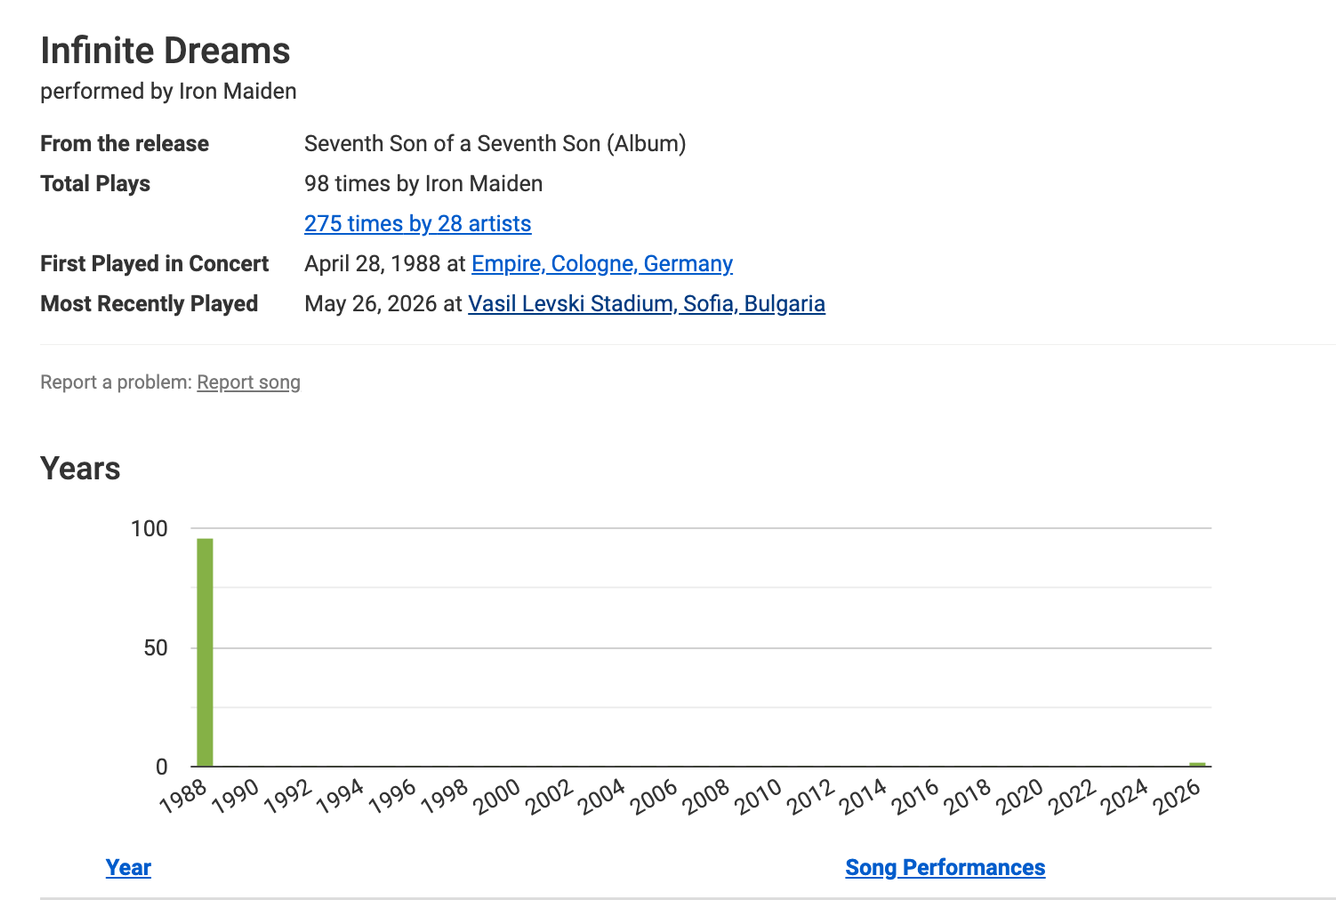The image size is (1336, 900).
Task: Click the 1988 x-axis label
Action: point(184,796)
